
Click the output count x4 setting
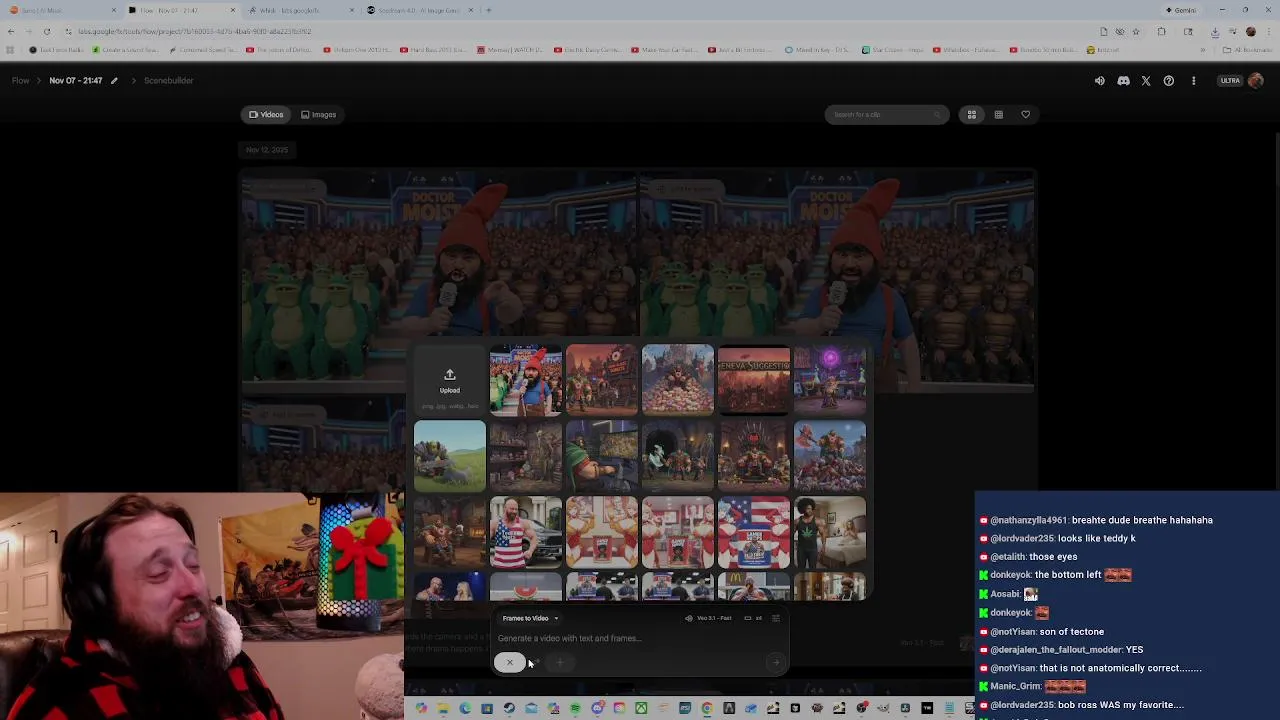point(753,618)
